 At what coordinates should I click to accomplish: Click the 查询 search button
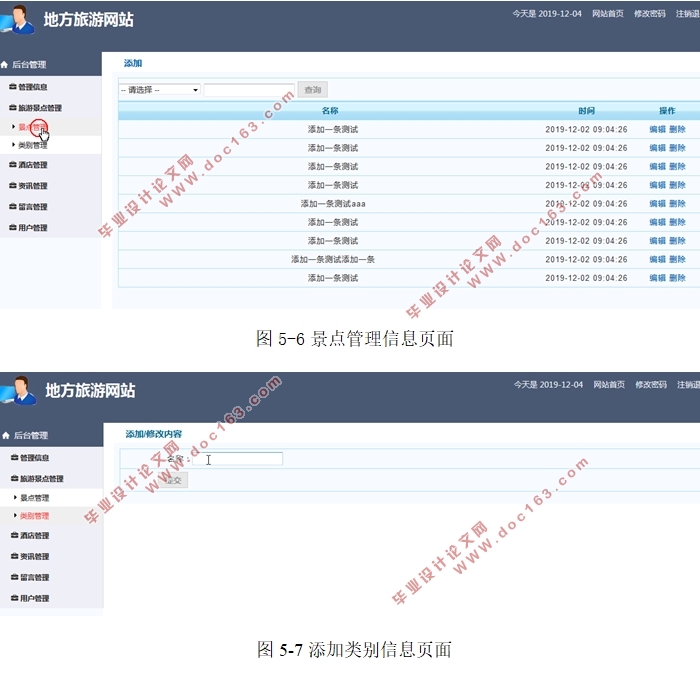click(312, 90)
